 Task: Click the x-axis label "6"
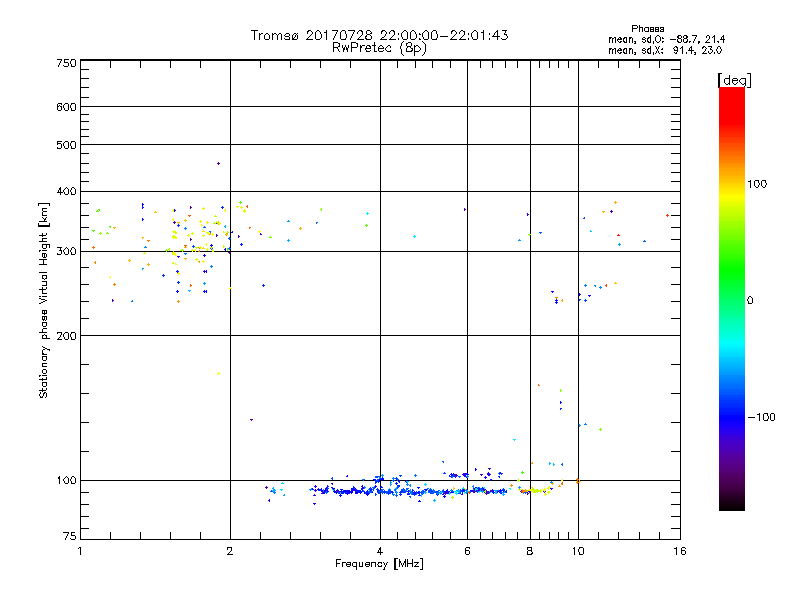click(467, 551)
